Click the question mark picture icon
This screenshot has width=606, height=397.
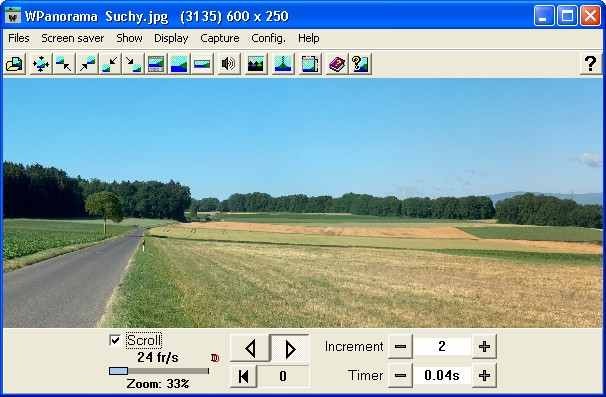coord(360,63)
